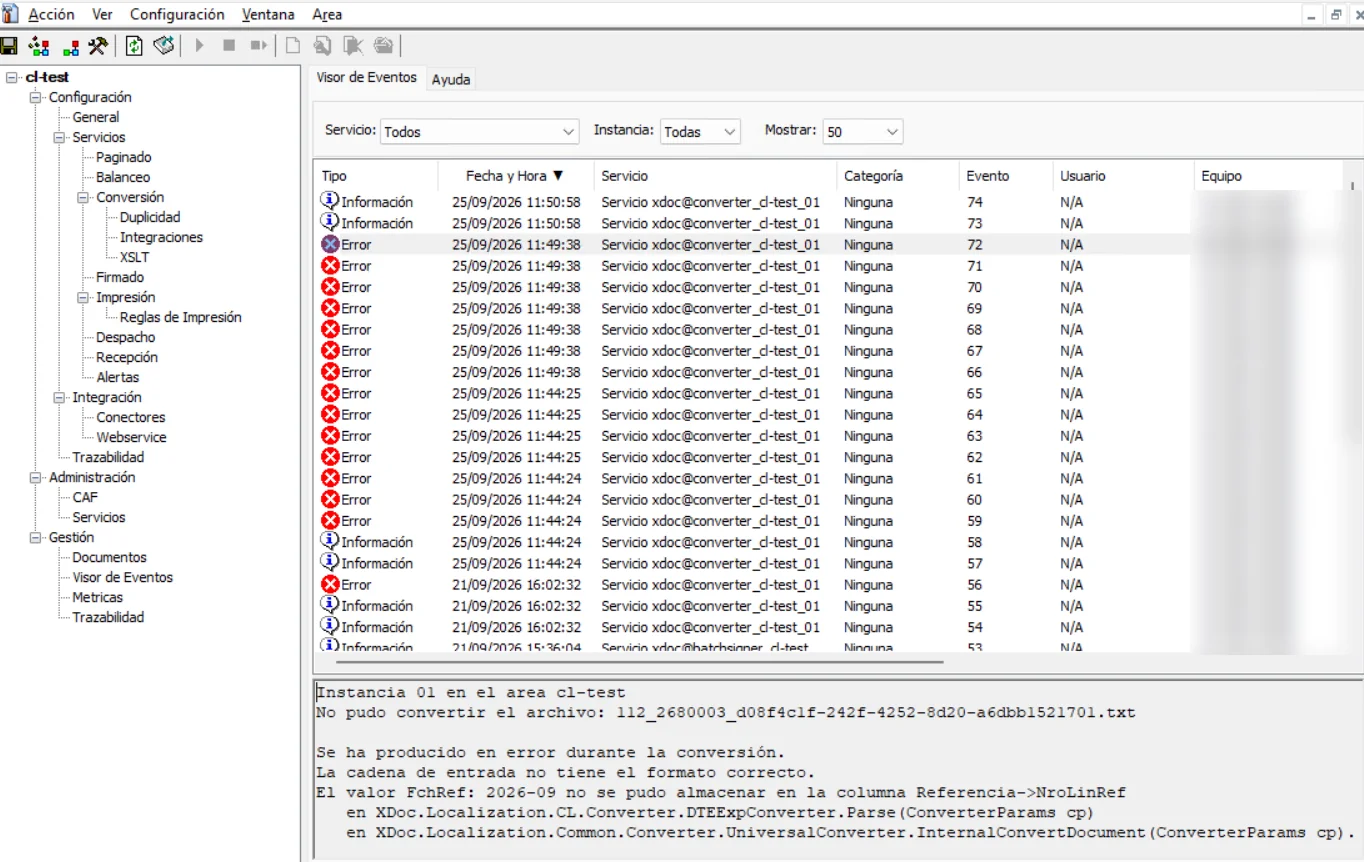
Task: Click the Tipo column header
Action: 376,175
